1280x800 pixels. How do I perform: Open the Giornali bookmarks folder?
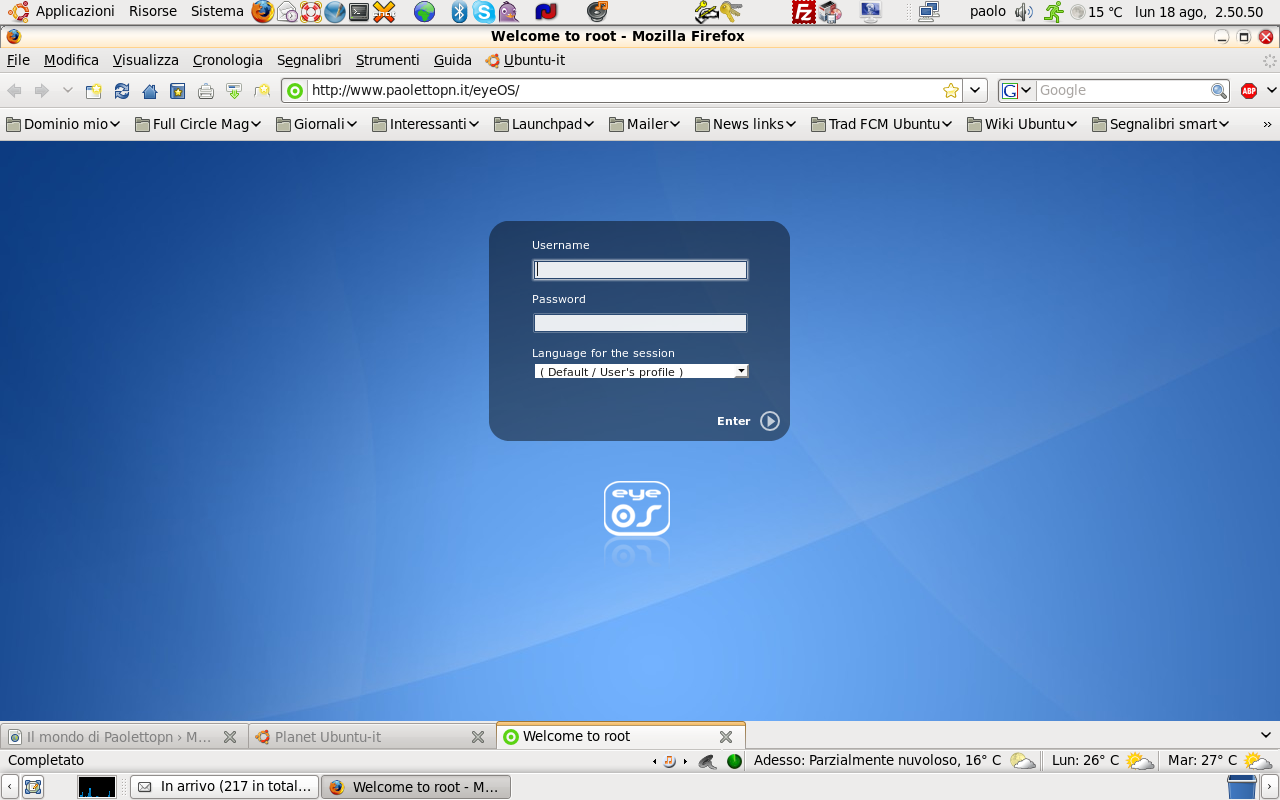(x=317, y=124)
